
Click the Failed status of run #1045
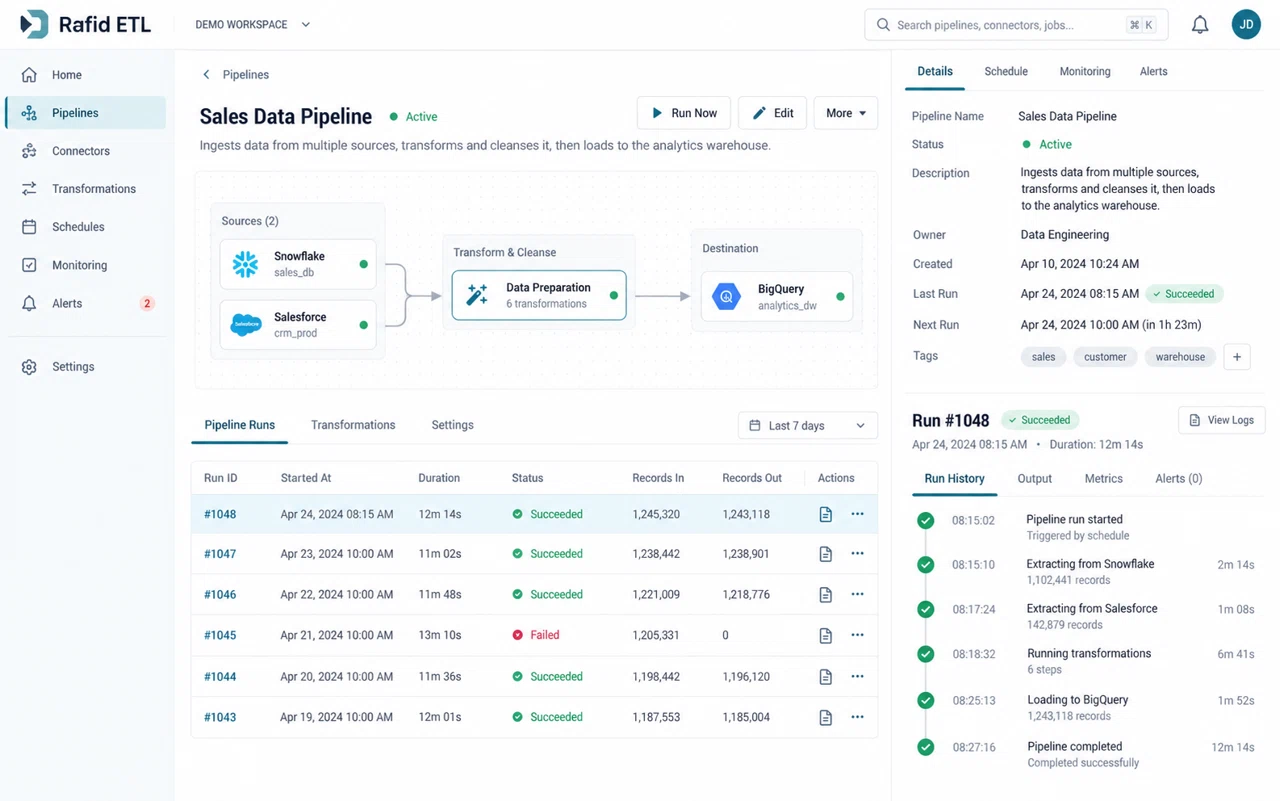pos(536,635)
